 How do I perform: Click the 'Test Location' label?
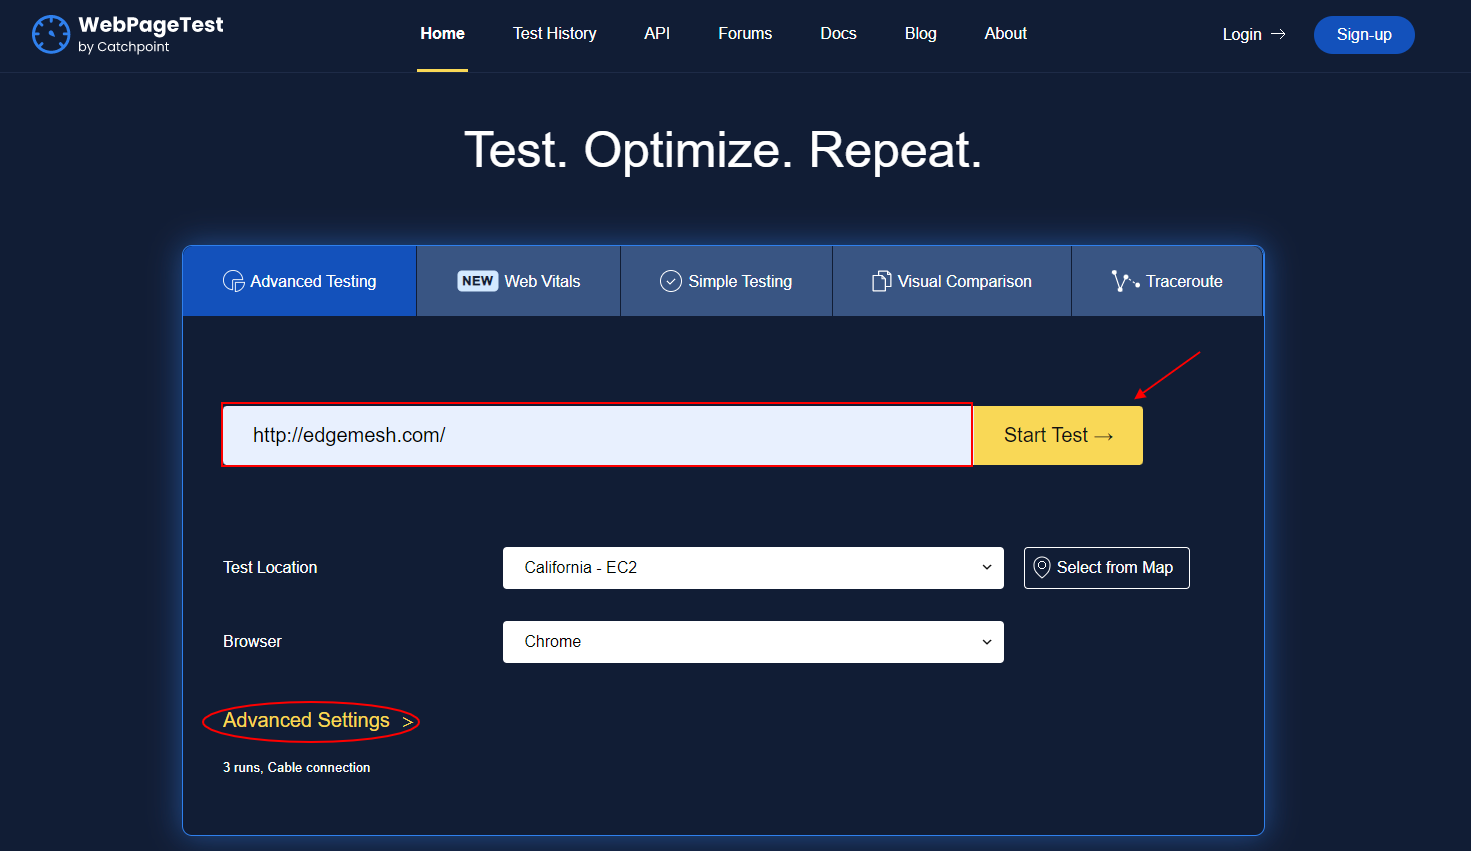pyautogui.click(x=270, y=567)
